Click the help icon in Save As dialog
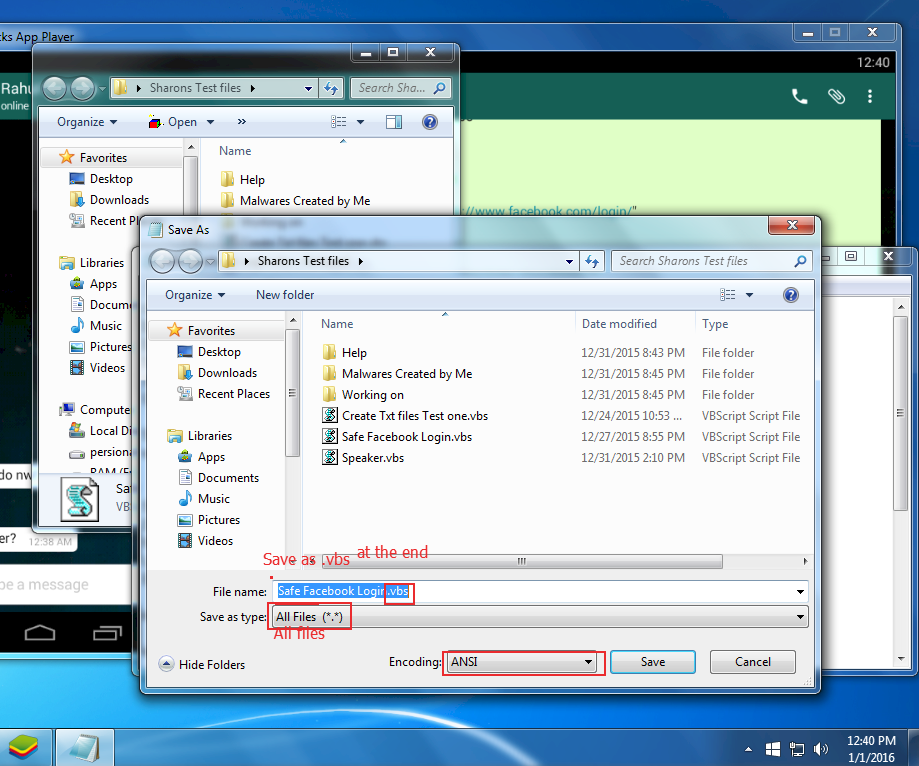Screen dimensions: 919x766 tap(791, 295)
